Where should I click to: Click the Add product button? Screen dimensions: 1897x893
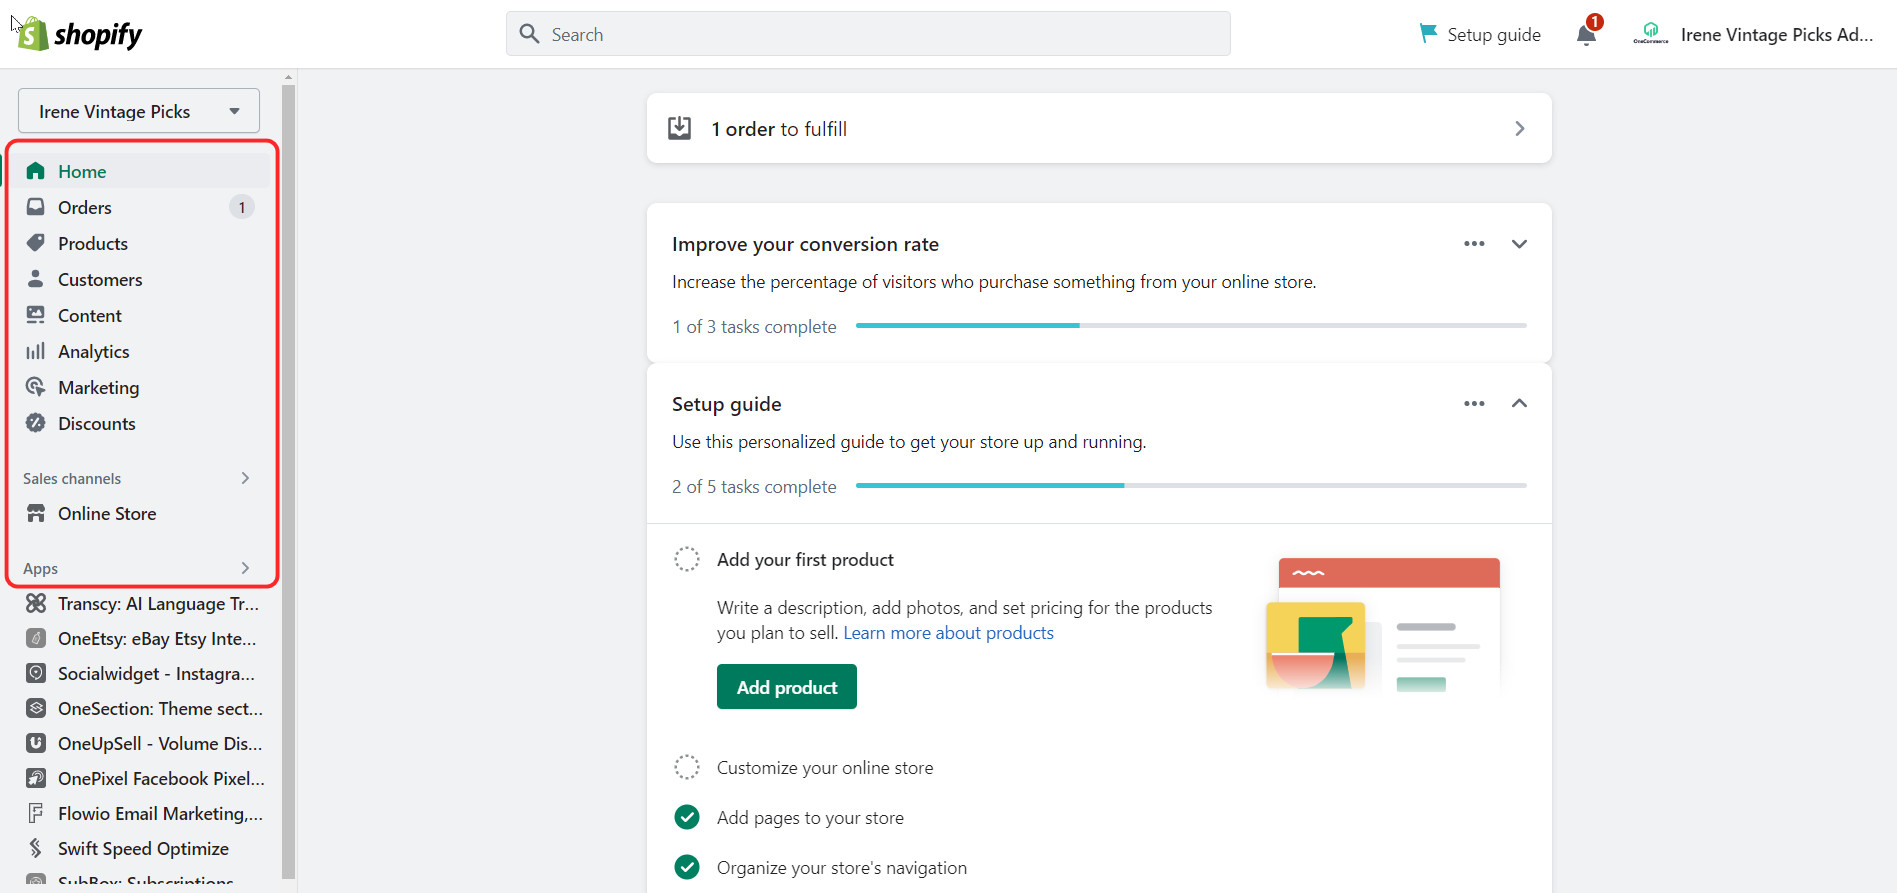point(787,686)
